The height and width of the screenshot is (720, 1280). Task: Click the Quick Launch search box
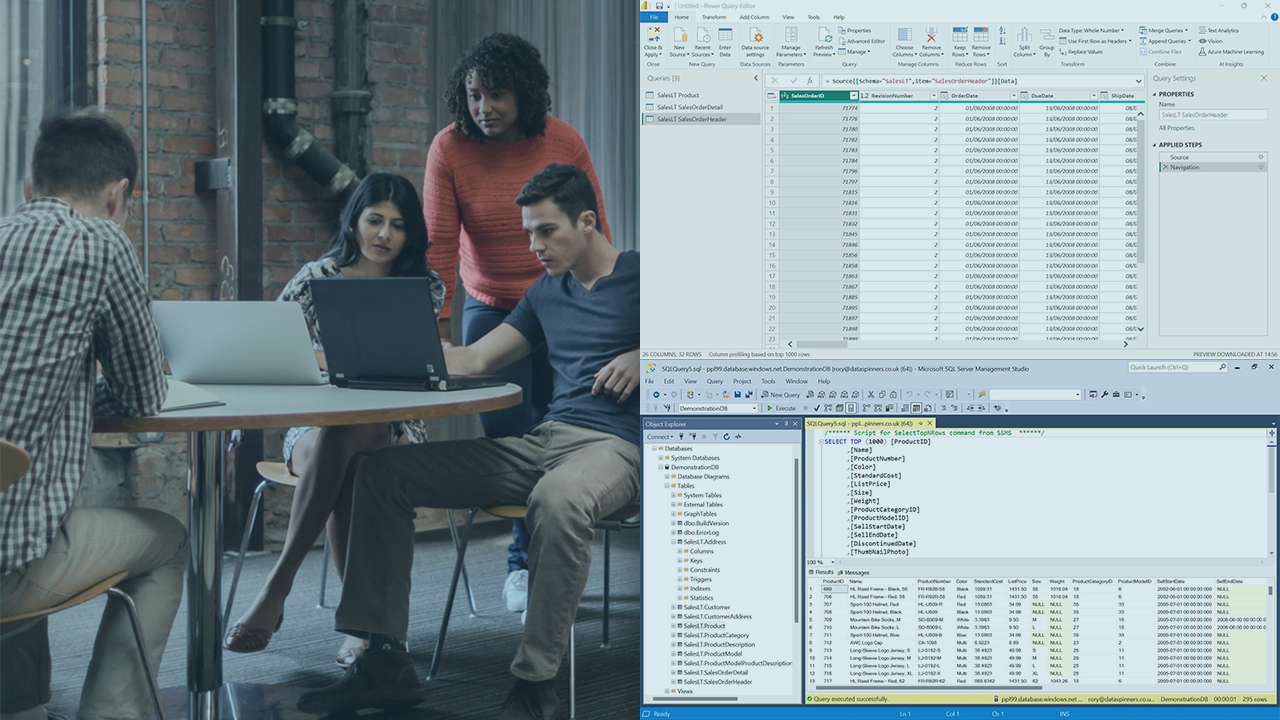[1177, 367]
